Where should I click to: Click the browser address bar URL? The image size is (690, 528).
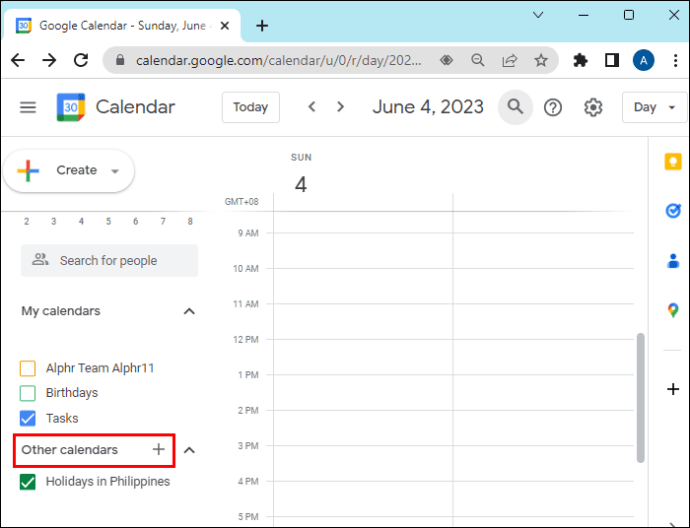pyautogui.click(x=279, y=60)
